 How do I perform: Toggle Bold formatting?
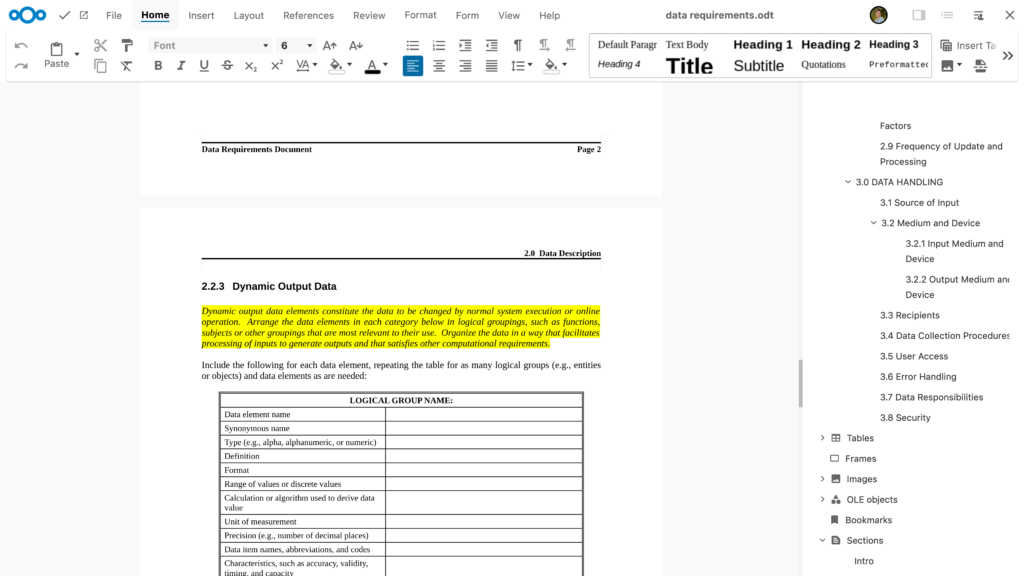[158, 65]
